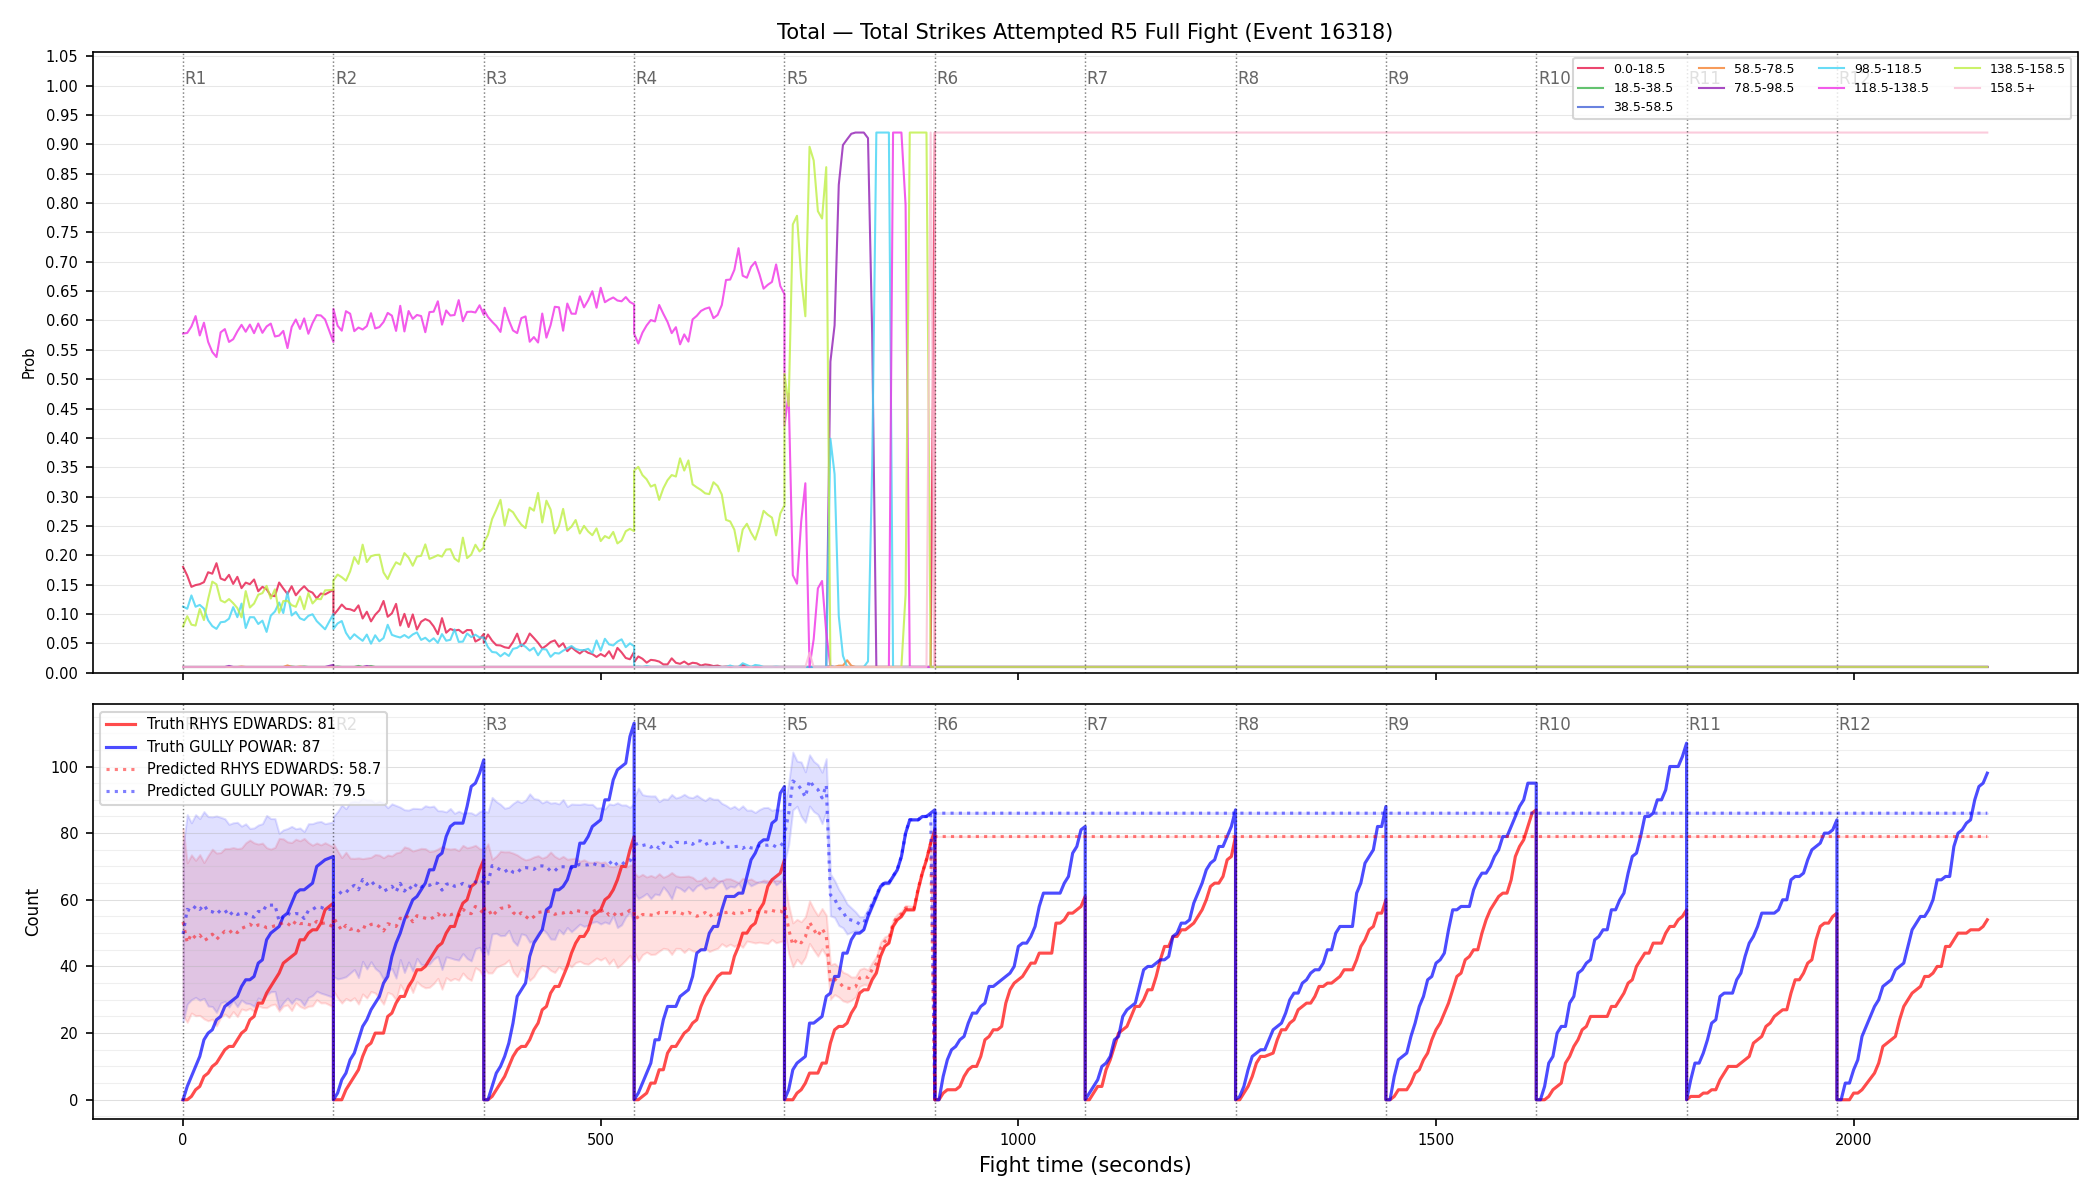Screen dimensions: 2100x1200
Task: Click the R8 round marker in count plot
Action: (x=1248, y=724)
